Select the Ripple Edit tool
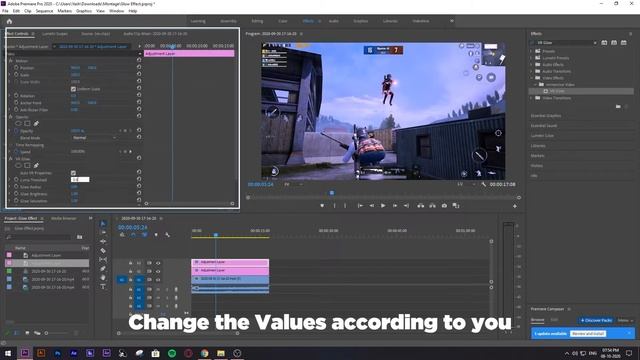 pos(103,242)
